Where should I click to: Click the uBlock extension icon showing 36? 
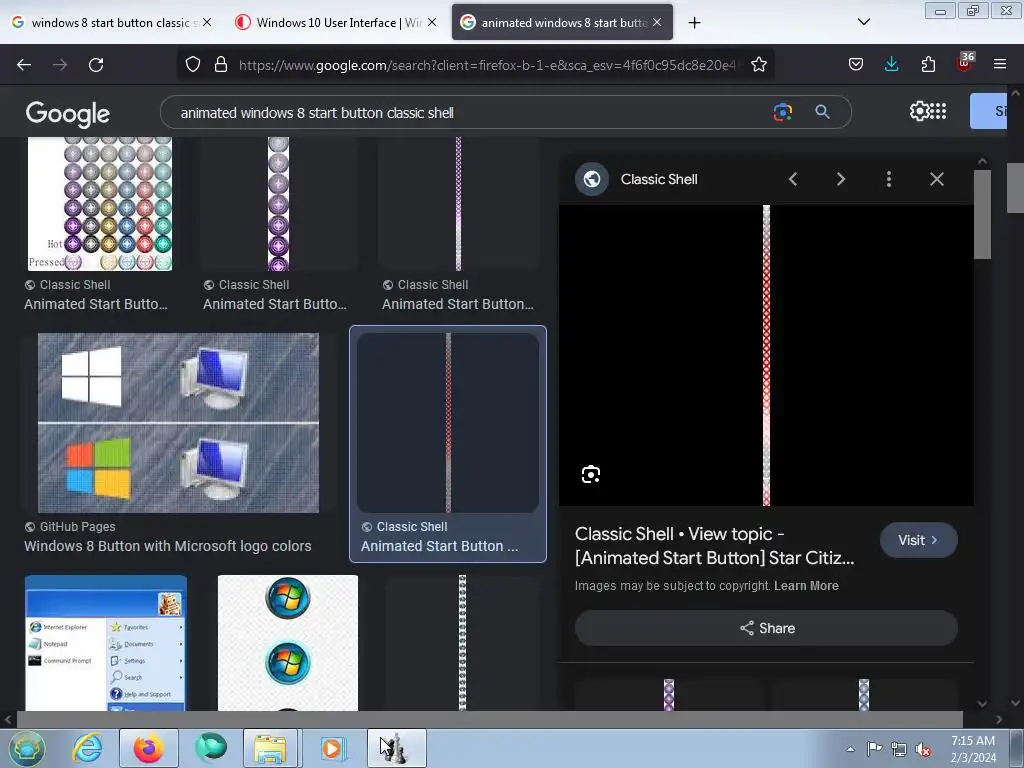[x=965, y=63]
